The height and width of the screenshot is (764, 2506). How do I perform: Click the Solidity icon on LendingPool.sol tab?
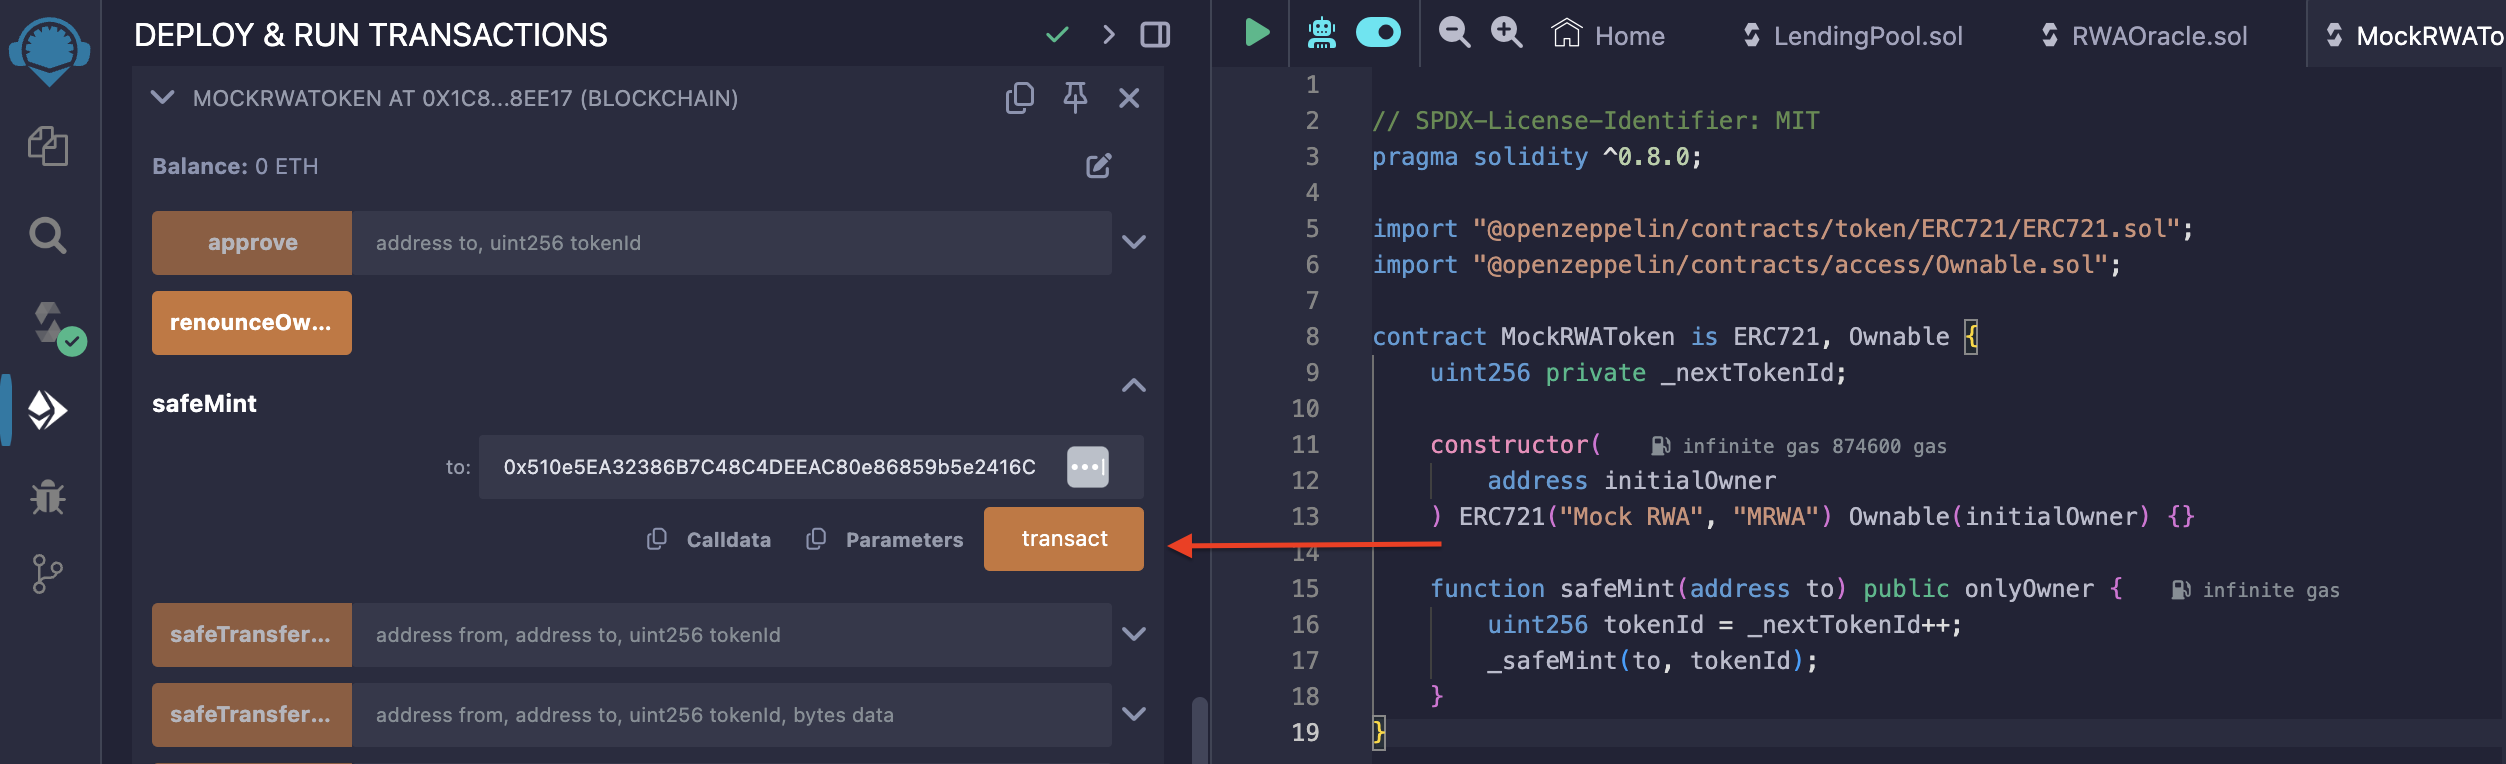[1751, 35]
